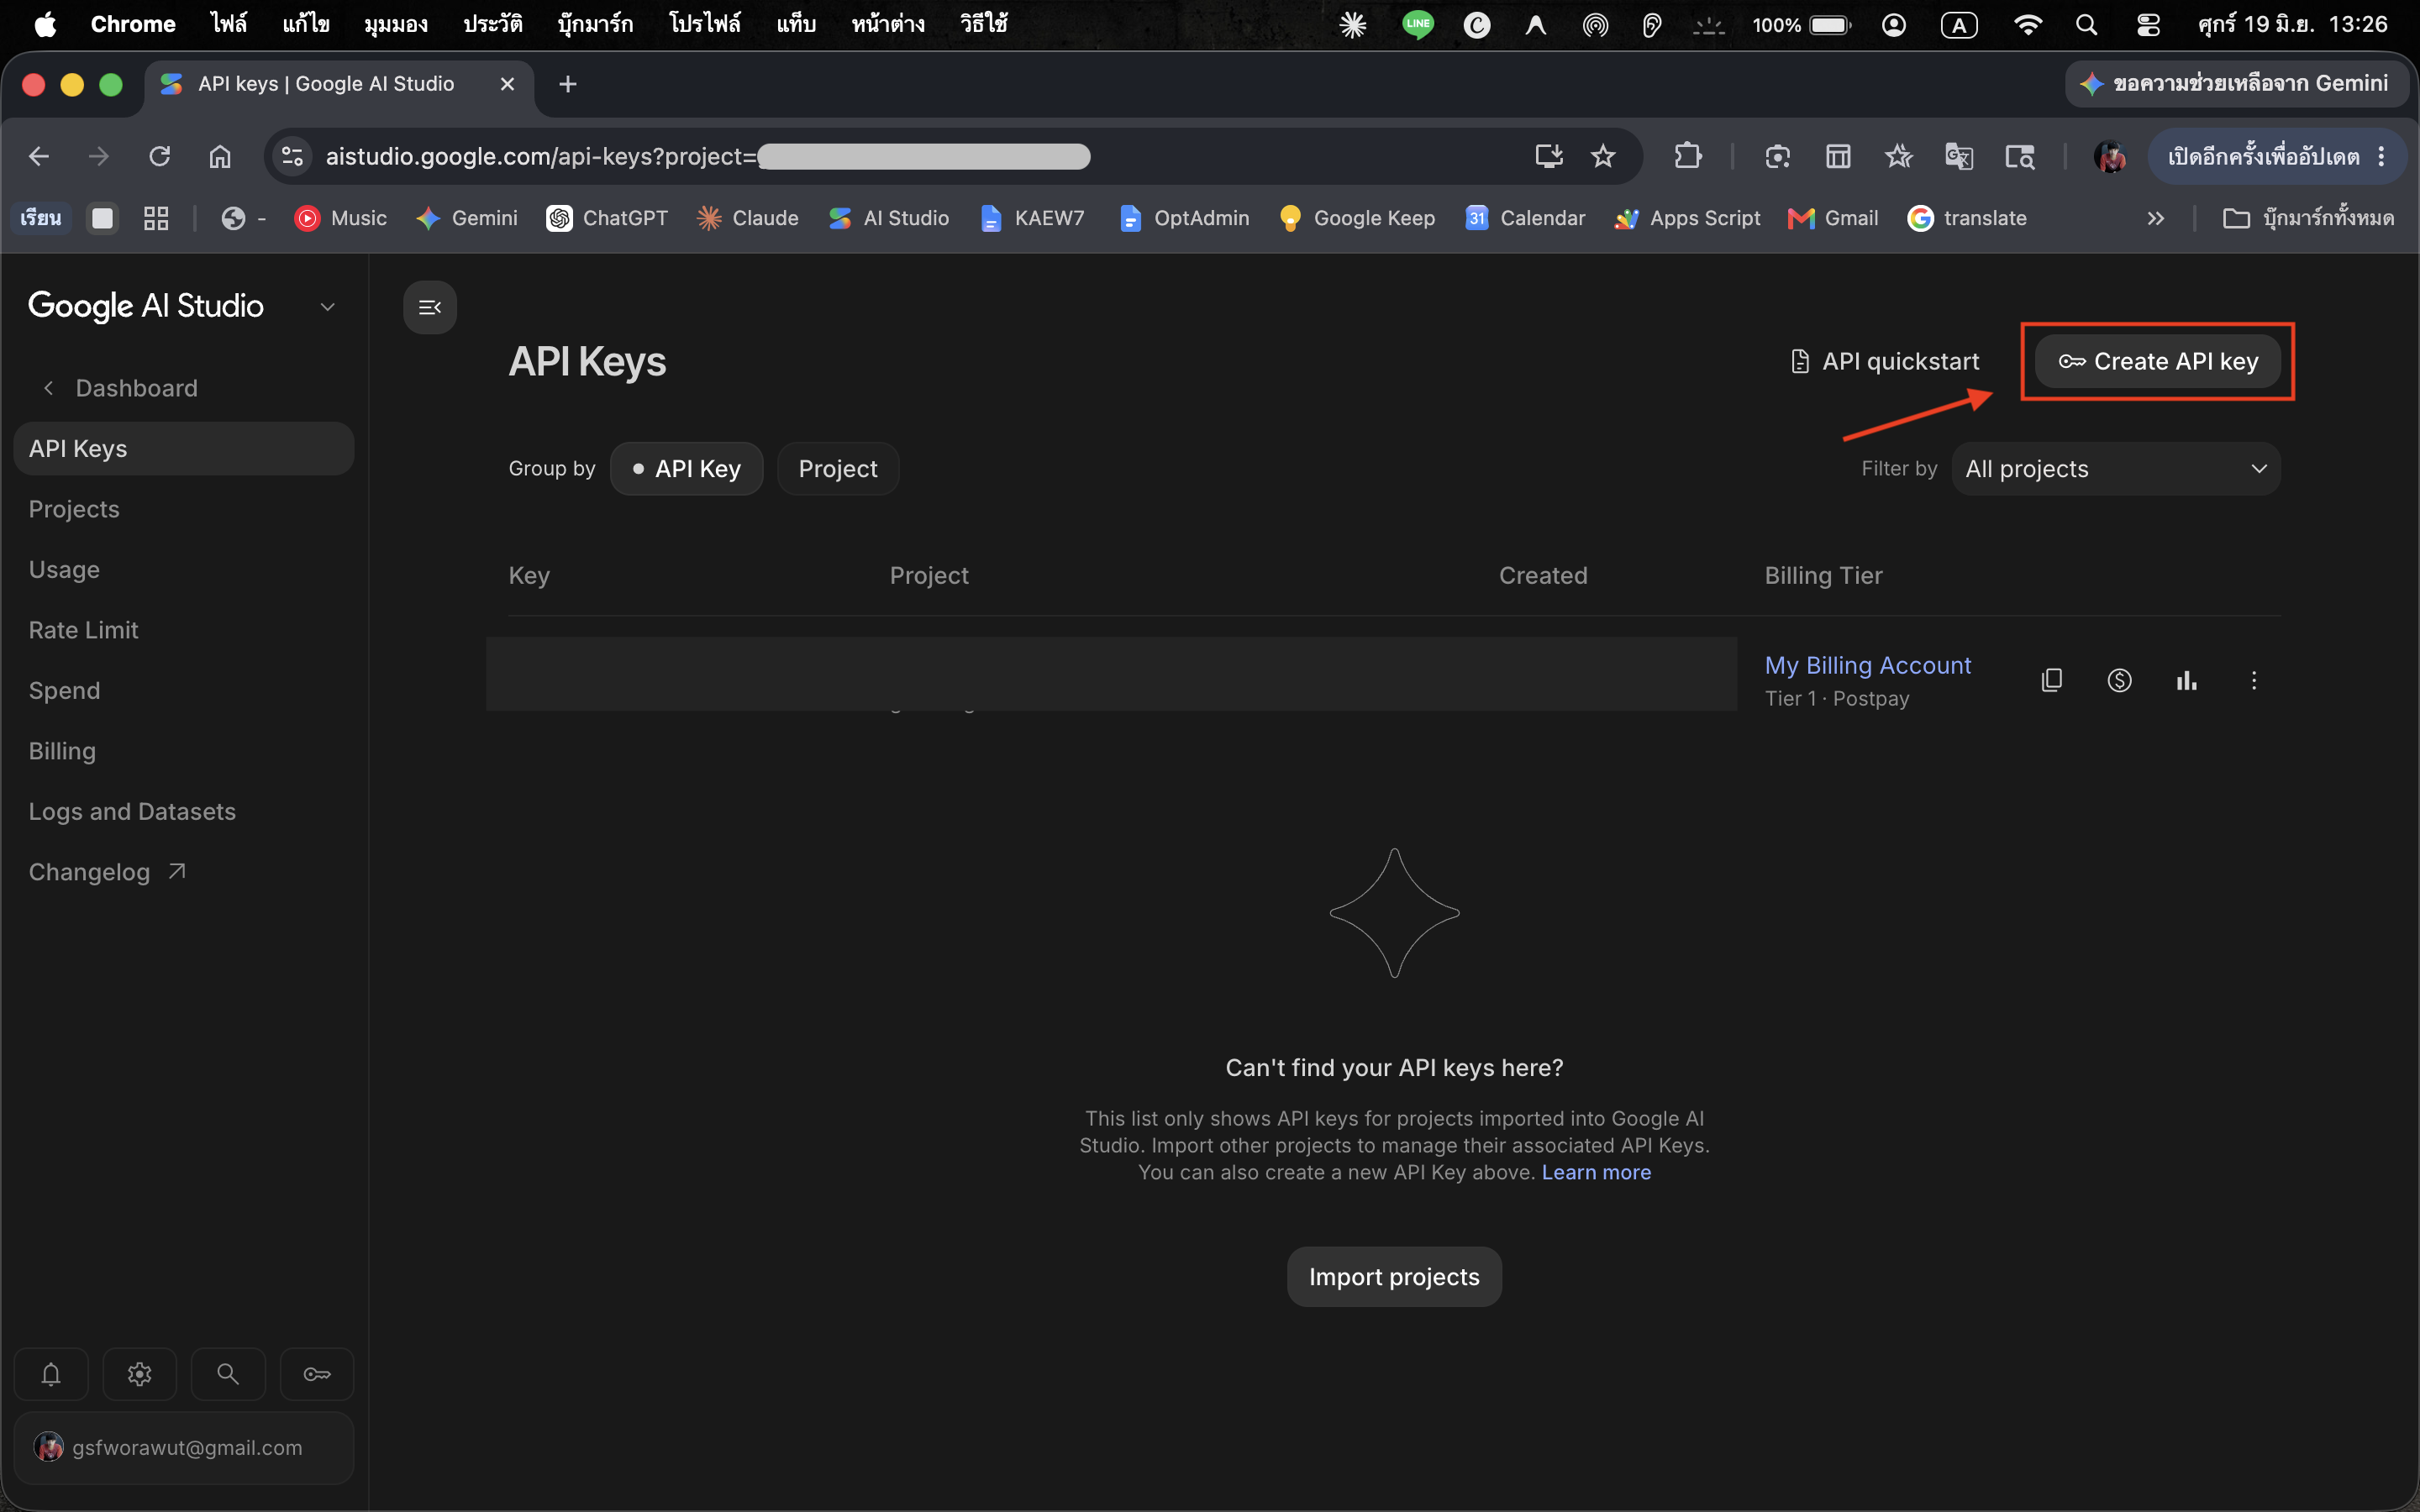Expand the Google AI Studio chevron menu
This screenshot has height=1512, width=2420.
pyautogui.click(x=327, y=307)
